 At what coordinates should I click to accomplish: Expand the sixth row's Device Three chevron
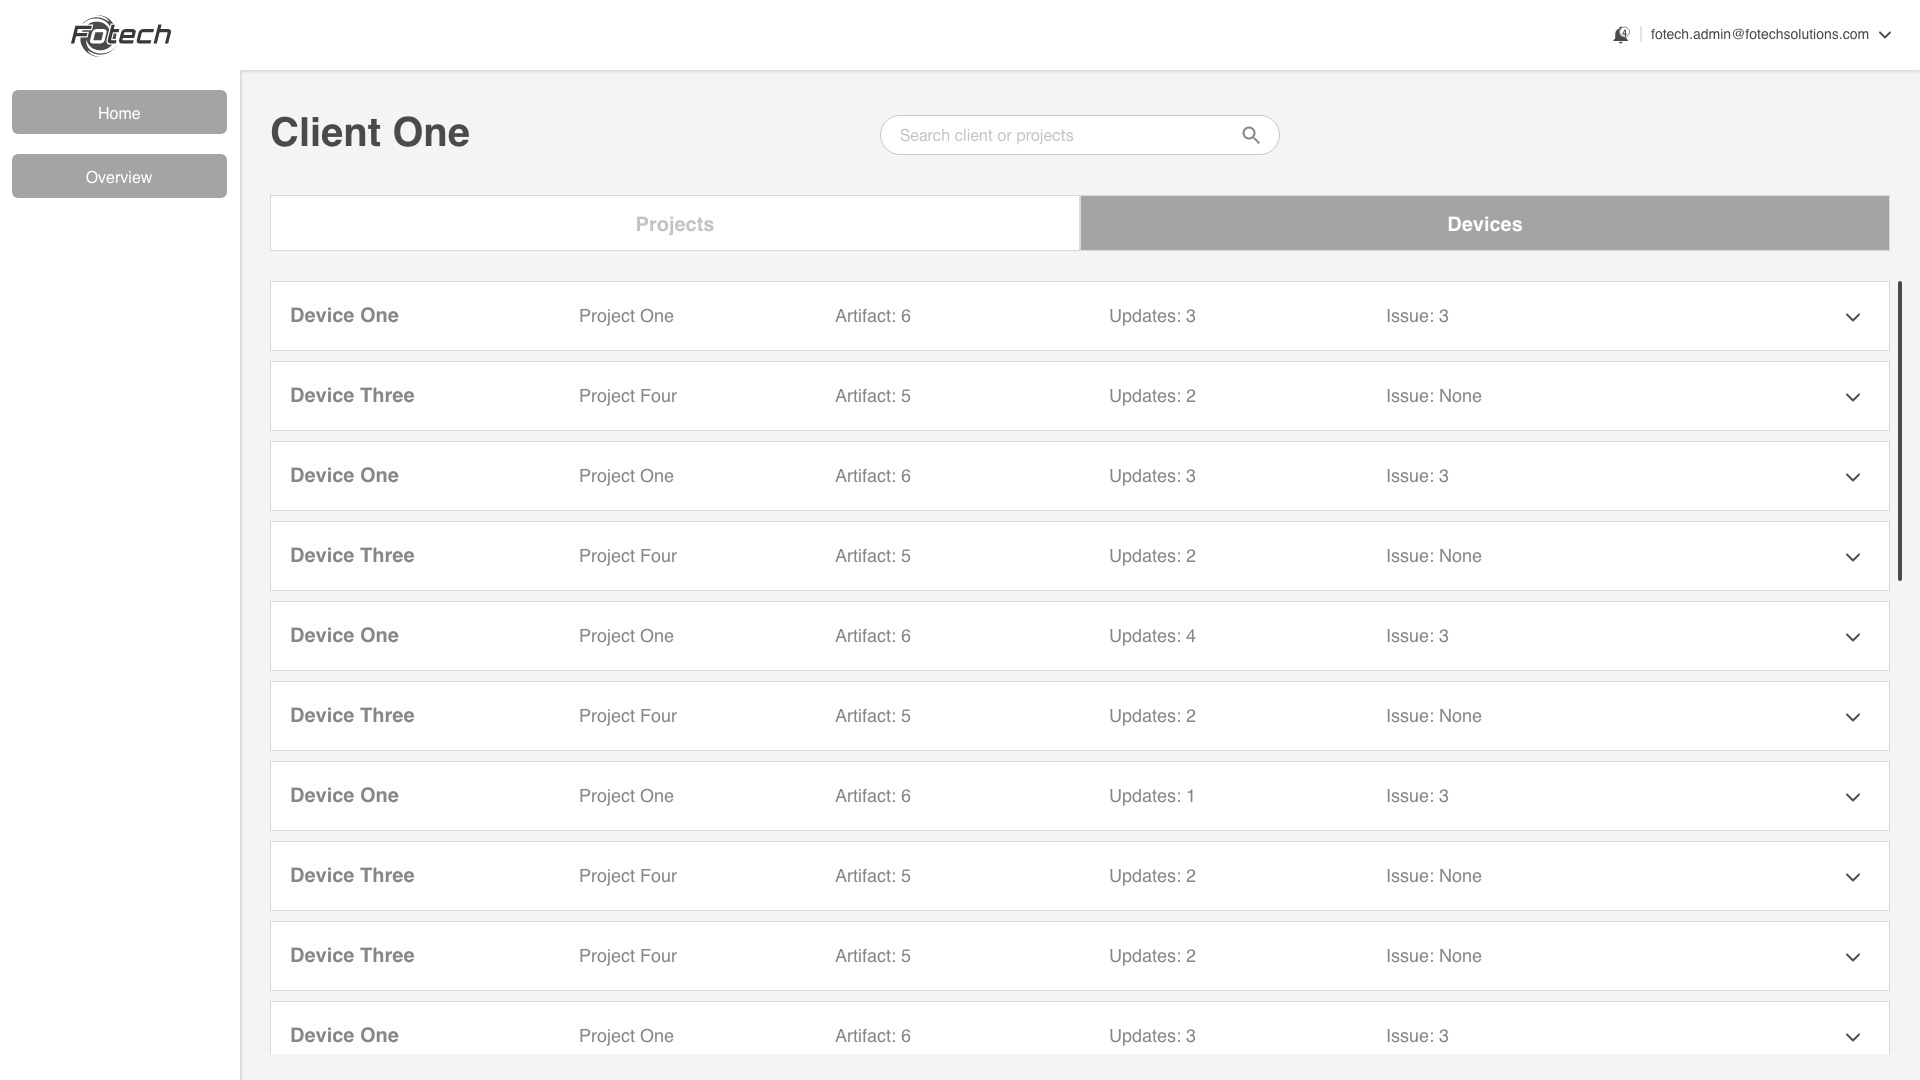1852,717
